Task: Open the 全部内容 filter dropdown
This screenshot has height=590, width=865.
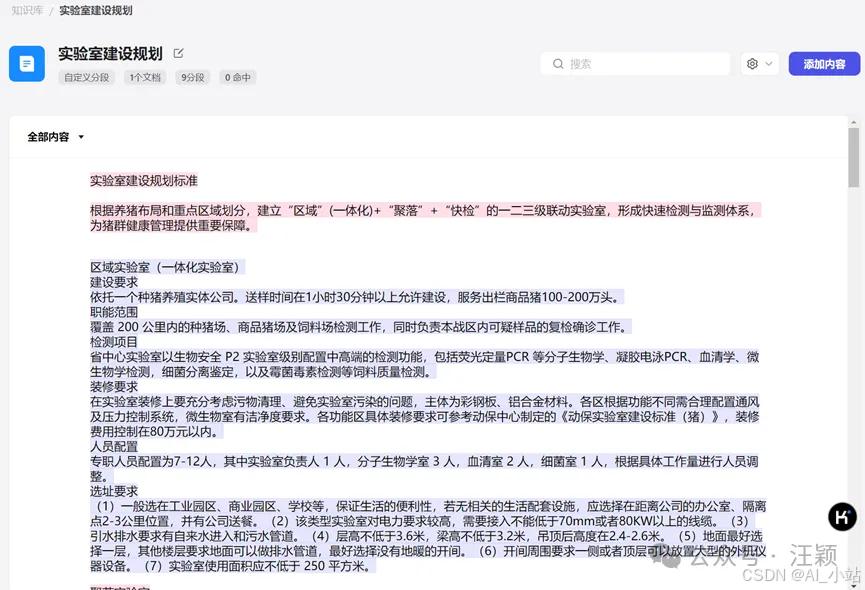Action: pos(56,137)
